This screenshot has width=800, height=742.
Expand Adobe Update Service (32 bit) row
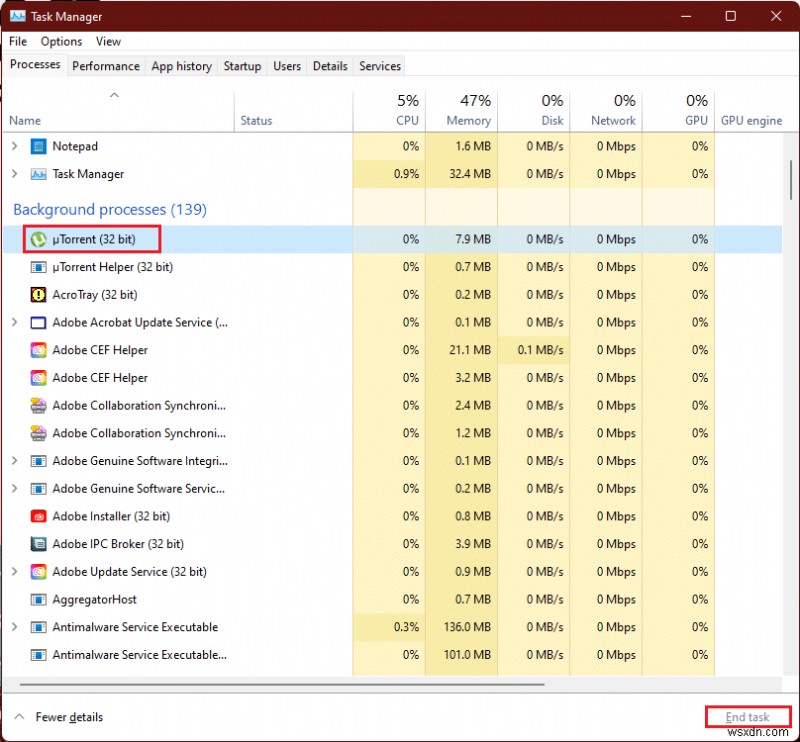(x=15, y=572)
